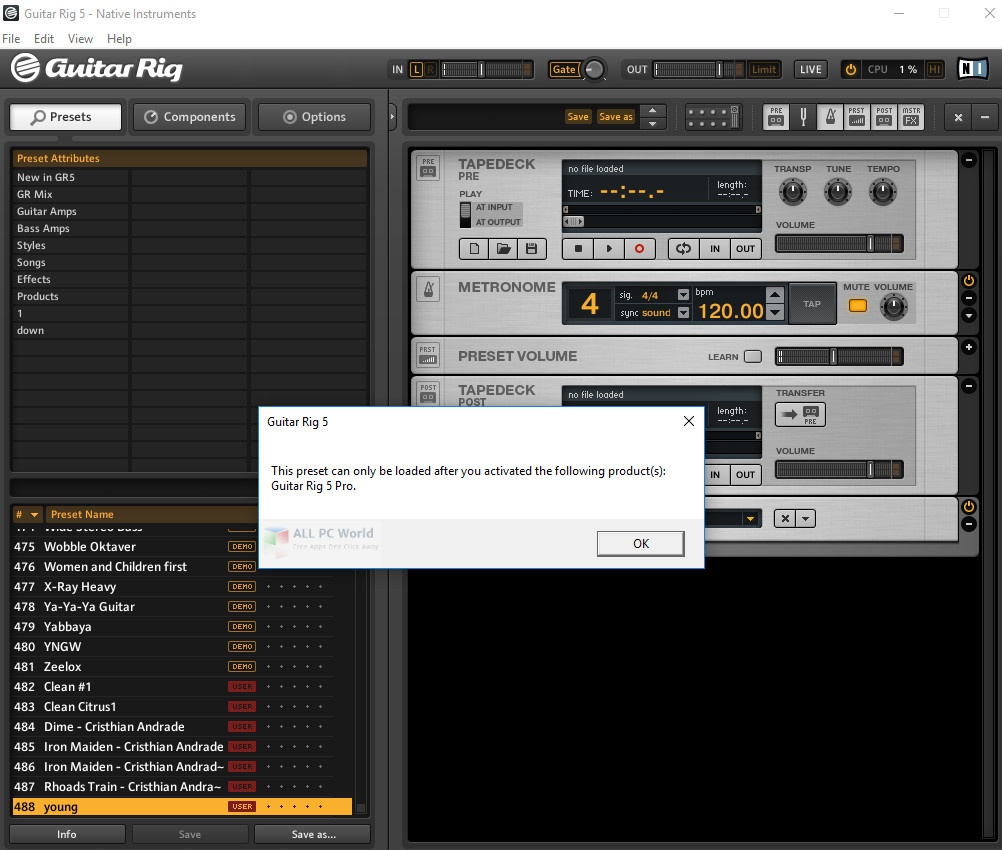Show Master FX via MSTR FX icon
Screen dimensions: 1002x850
(911, 117)
